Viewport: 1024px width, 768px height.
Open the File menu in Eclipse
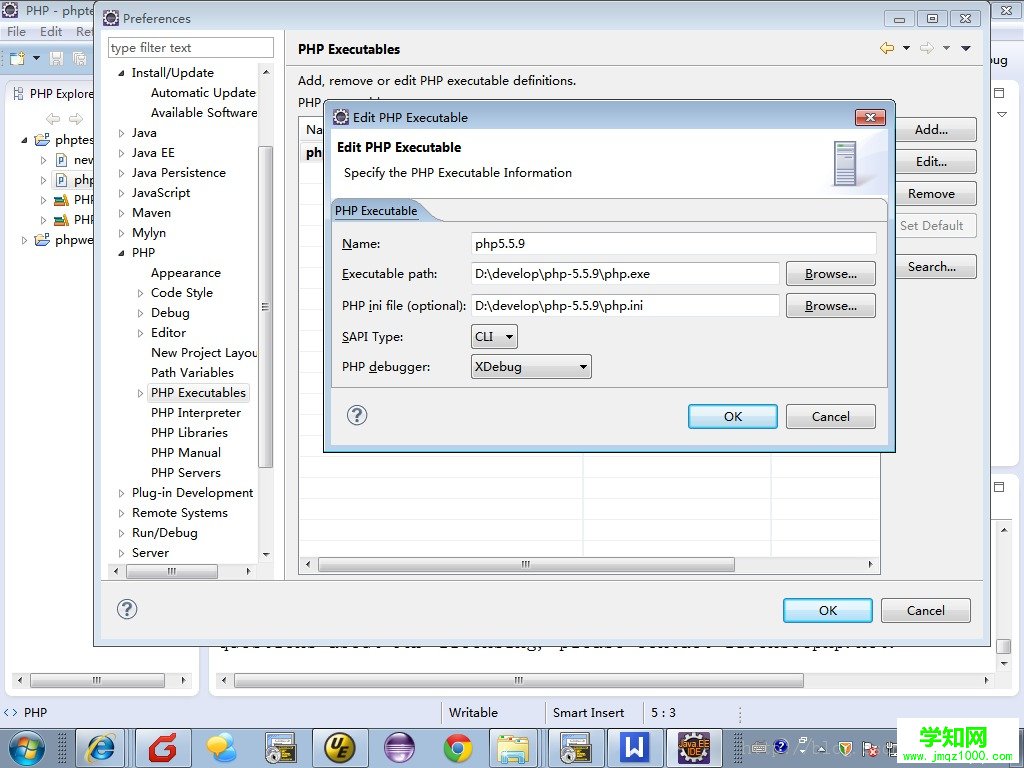(x=16, y=31)
